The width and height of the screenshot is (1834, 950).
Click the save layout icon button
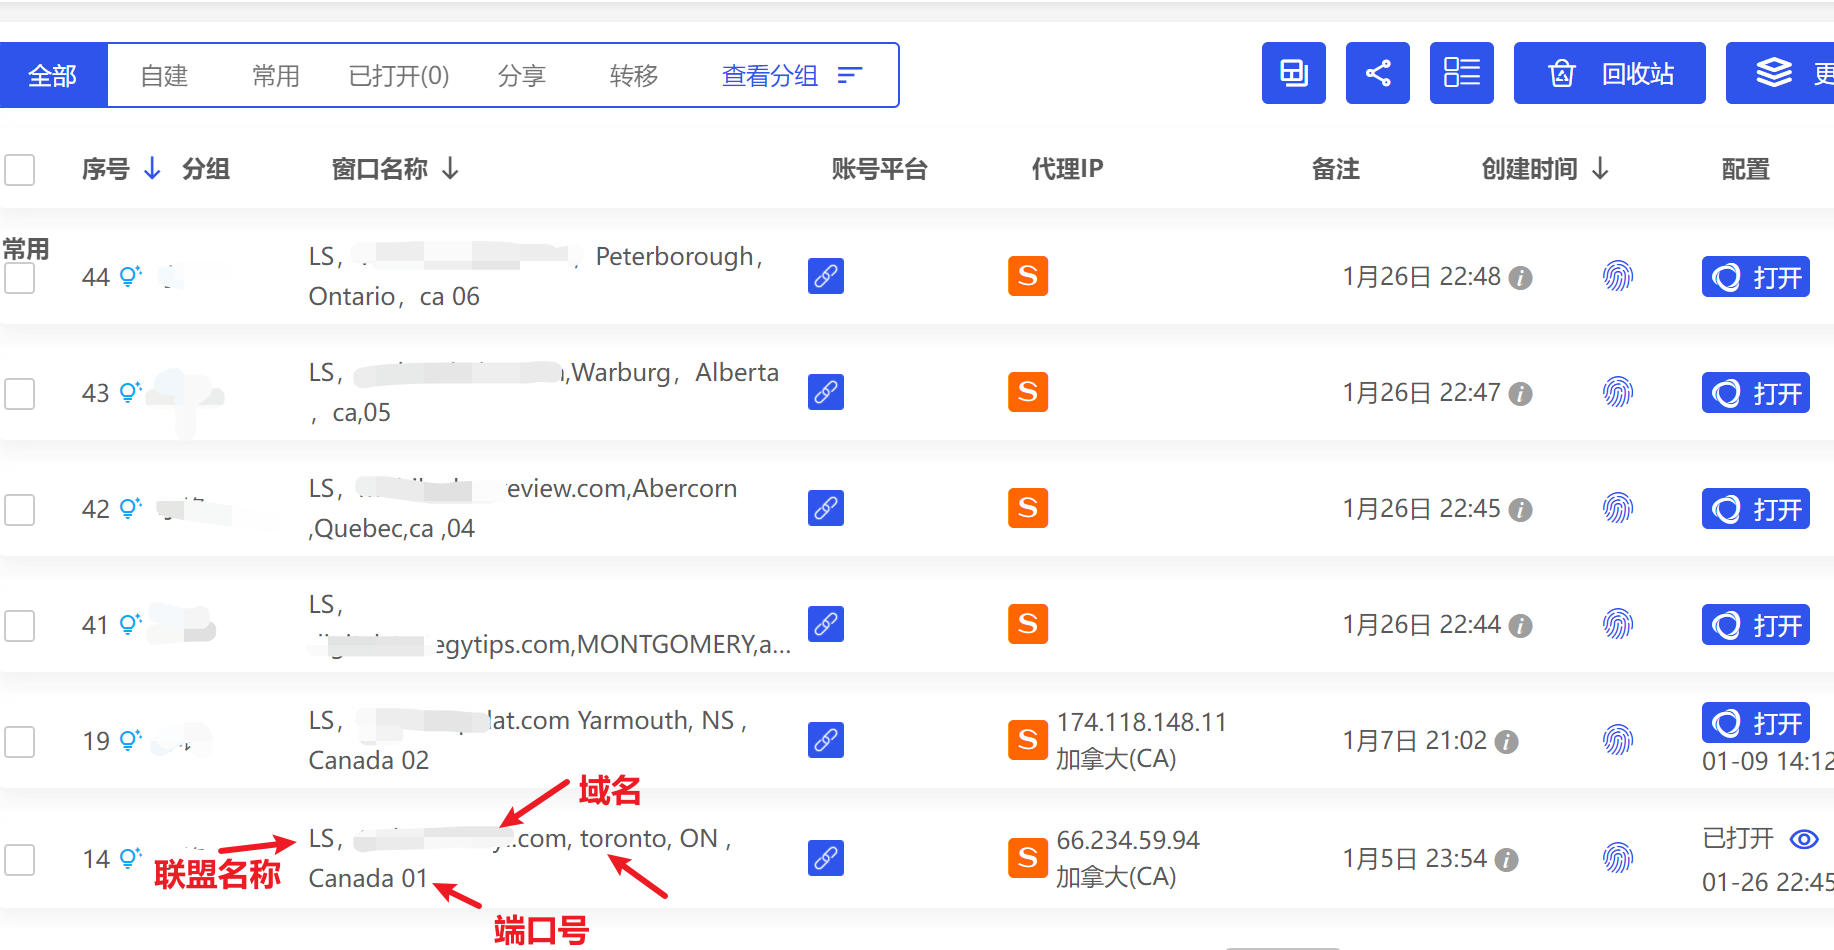[x=1293, y=73]
